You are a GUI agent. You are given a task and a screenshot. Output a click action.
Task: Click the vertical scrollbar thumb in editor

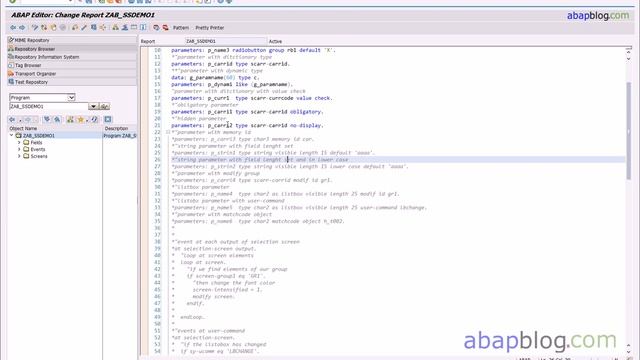(629, 131)
